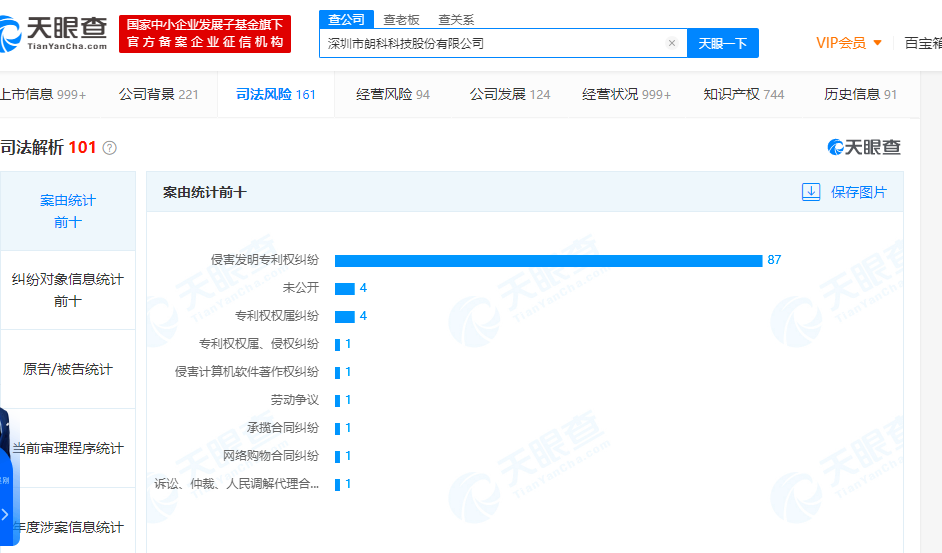Select 纠纷对象信息统计前十 in the side menu
Image resolution: width=942 pixels, height=553 pixels.
tap(68, 290)
